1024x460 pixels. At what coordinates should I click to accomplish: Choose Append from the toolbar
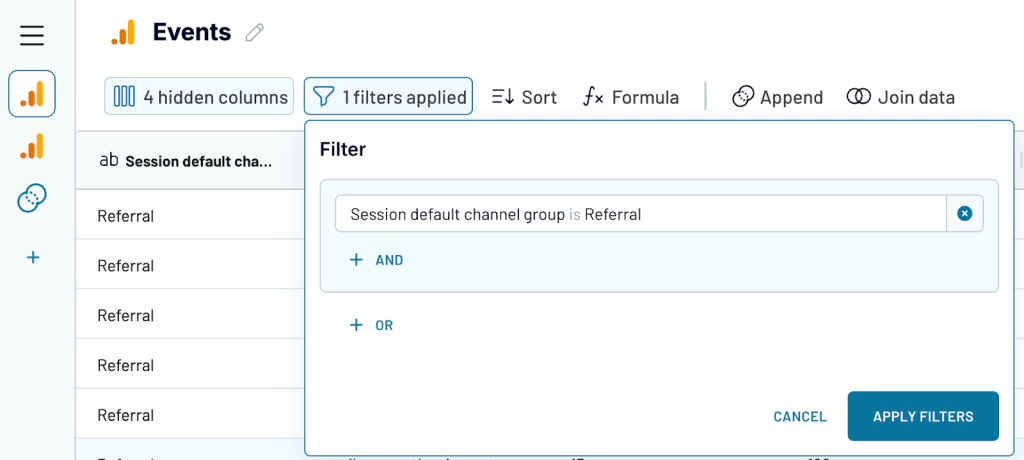coord(777,97)
